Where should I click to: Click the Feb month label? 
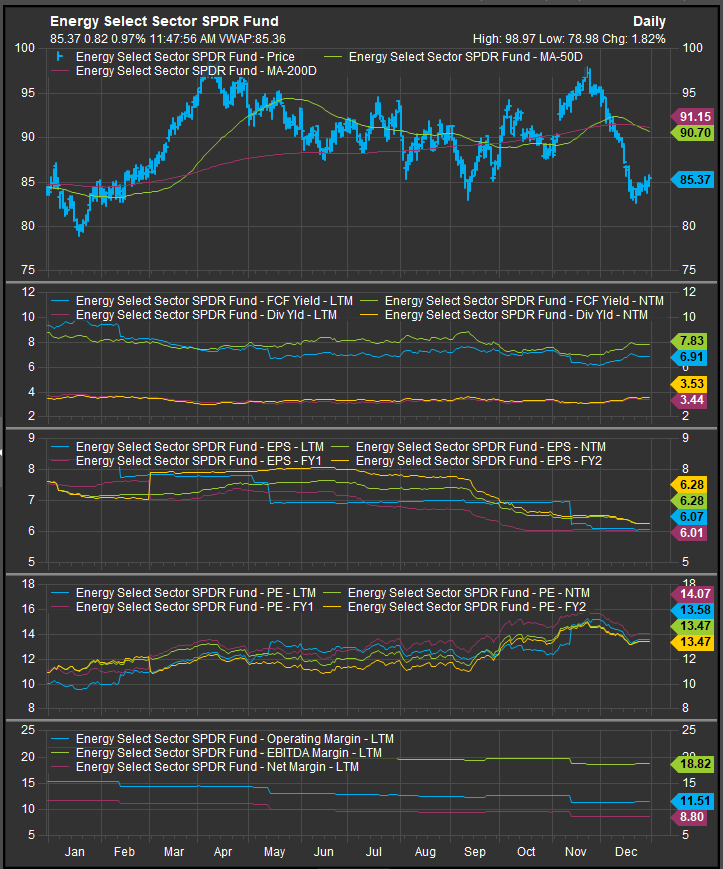(124, 852)
